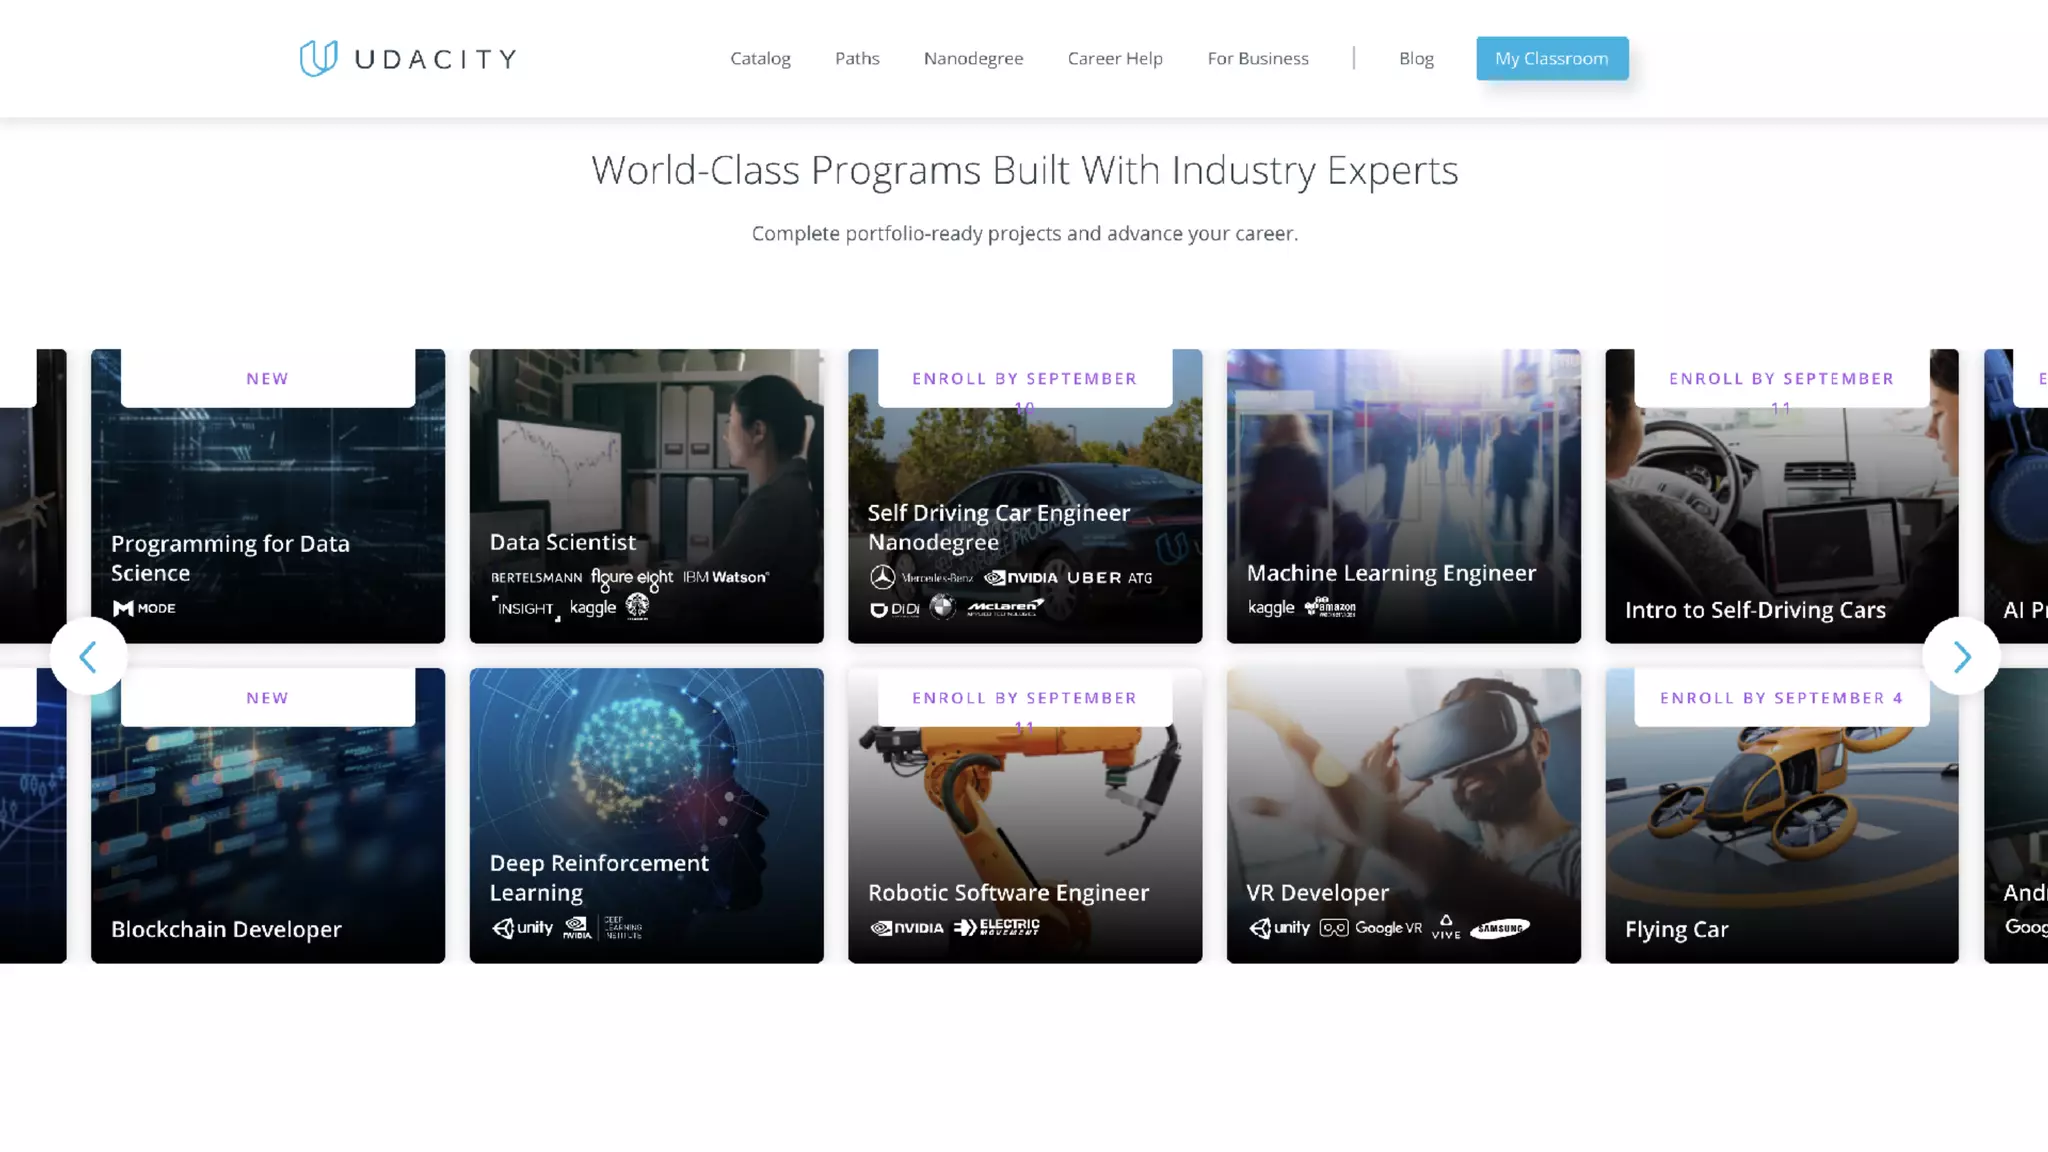Click Nvidia logo on Self Driving Car card

1020,577
